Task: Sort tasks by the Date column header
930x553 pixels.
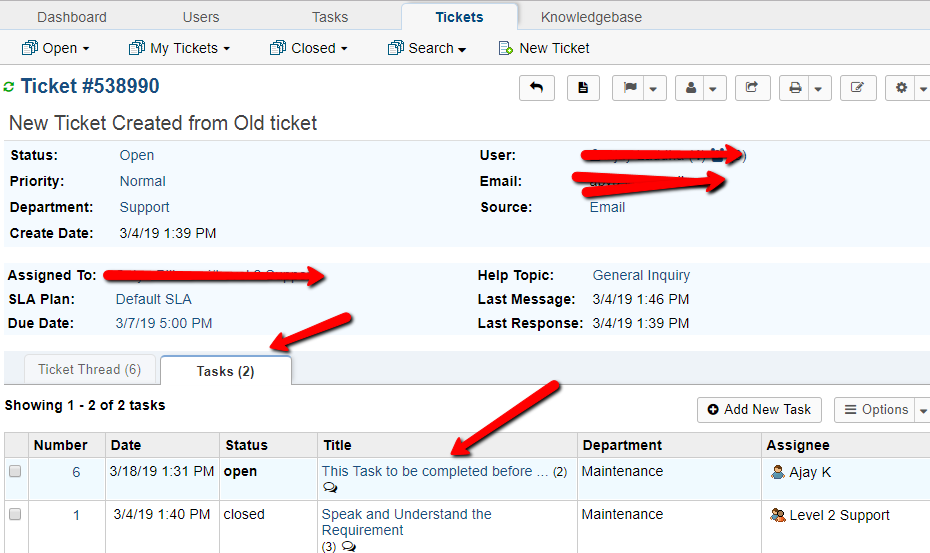Action: coord(126,445)
